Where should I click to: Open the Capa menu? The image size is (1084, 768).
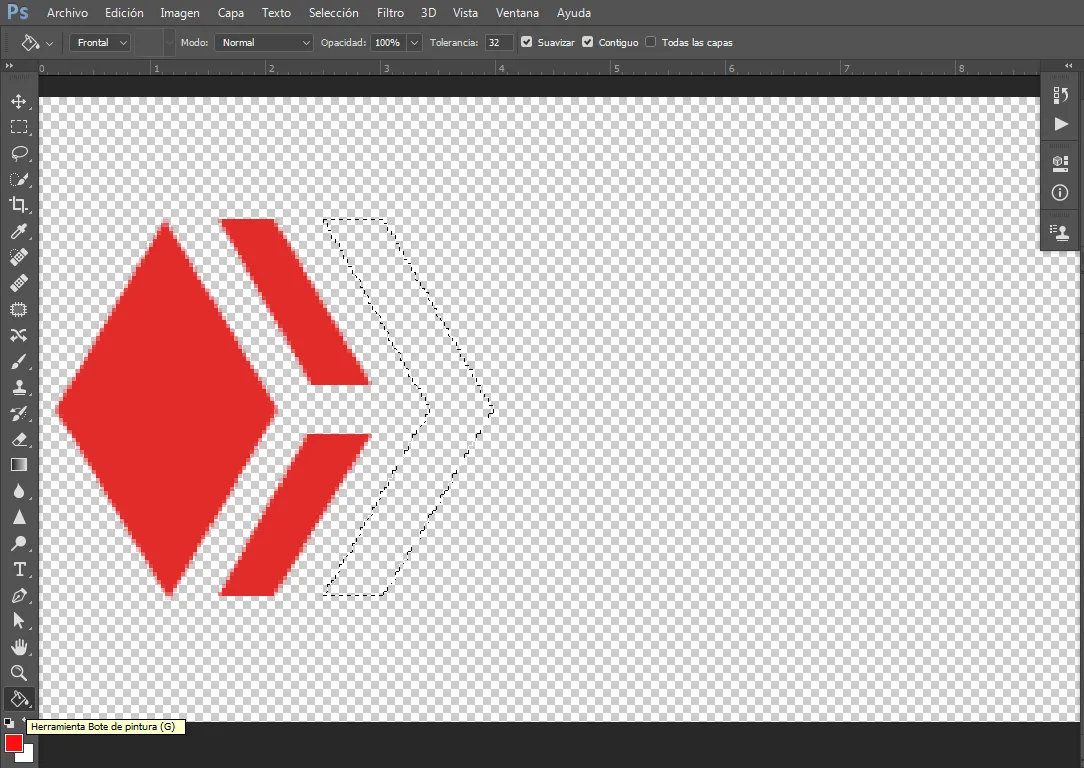tap(231, 12)
